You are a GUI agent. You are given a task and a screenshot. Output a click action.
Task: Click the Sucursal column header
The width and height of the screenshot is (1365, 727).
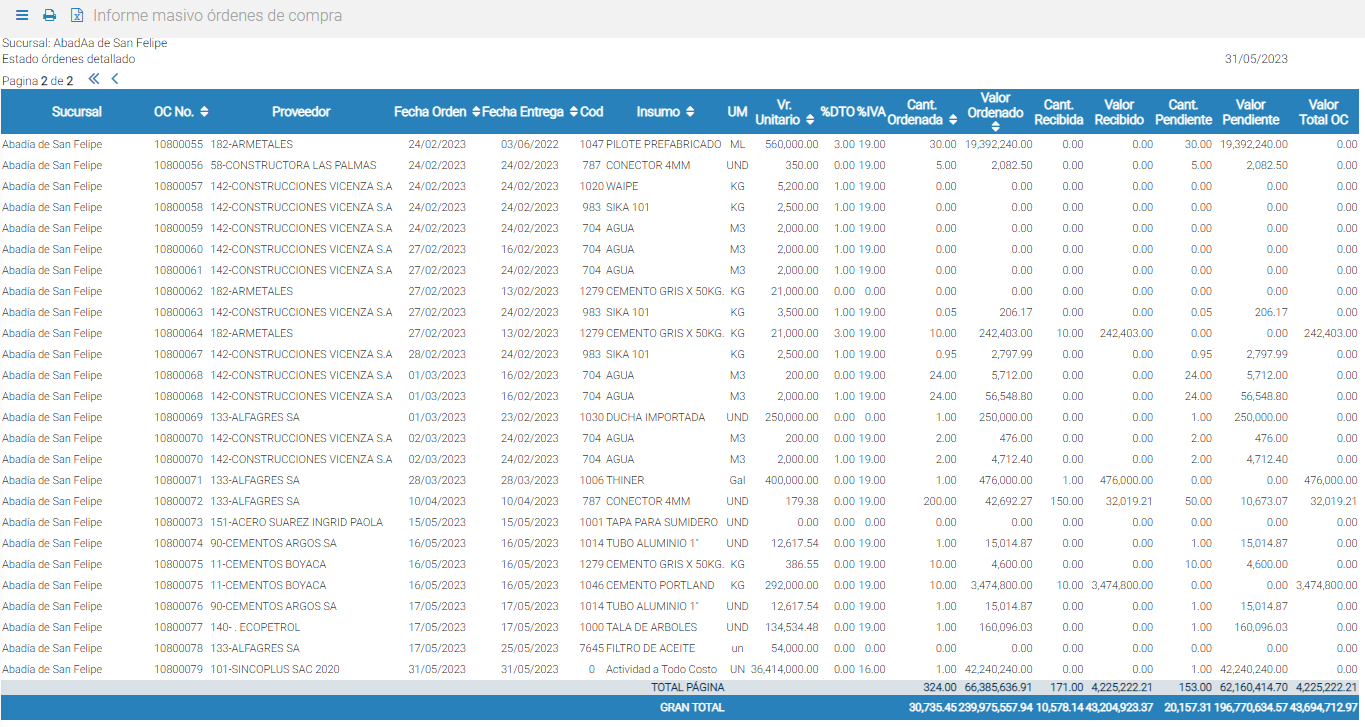point(77,112)
